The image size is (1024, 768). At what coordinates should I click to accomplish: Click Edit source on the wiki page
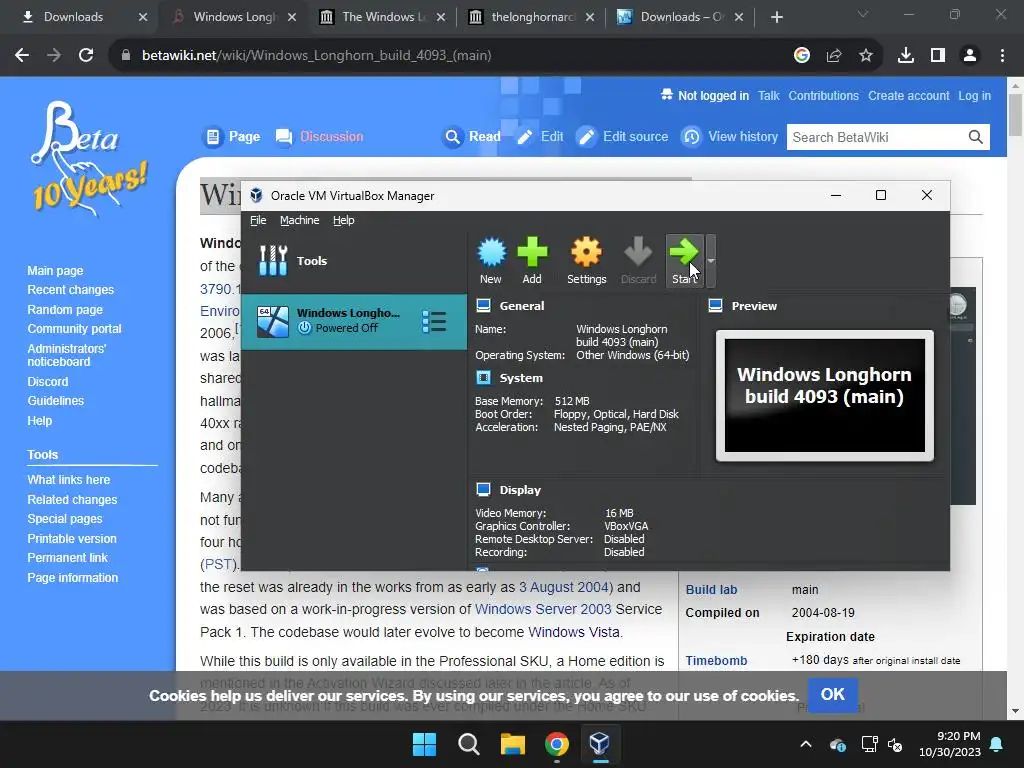pyautogui.click(x=623, y=136)
